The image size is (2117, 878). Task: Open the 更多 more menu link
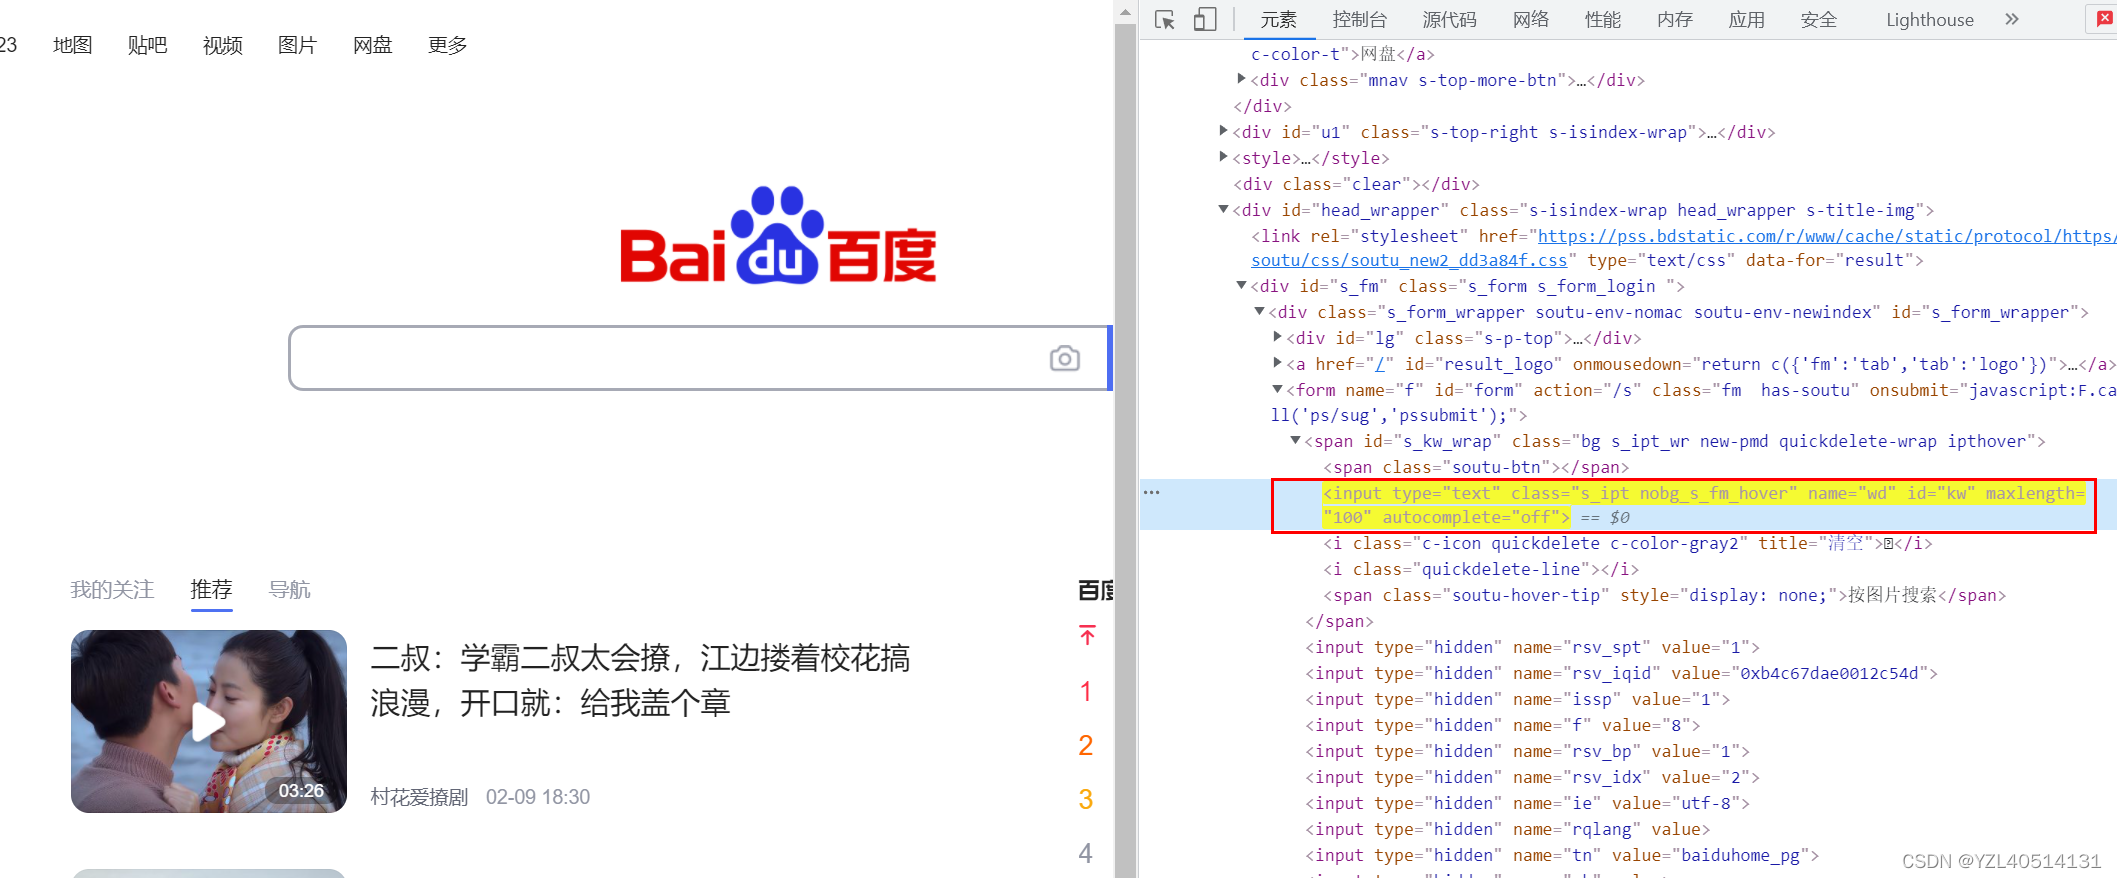448,45
